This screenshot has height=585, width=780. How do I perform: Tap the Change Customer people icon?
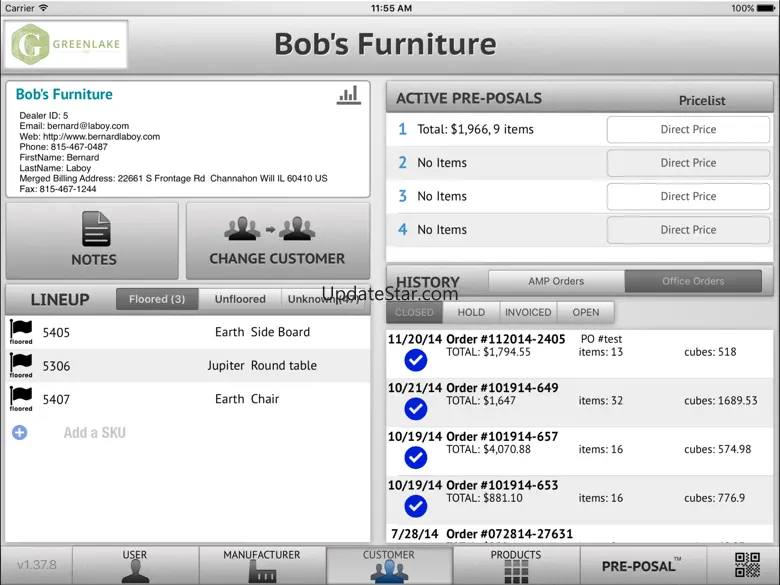277,230
